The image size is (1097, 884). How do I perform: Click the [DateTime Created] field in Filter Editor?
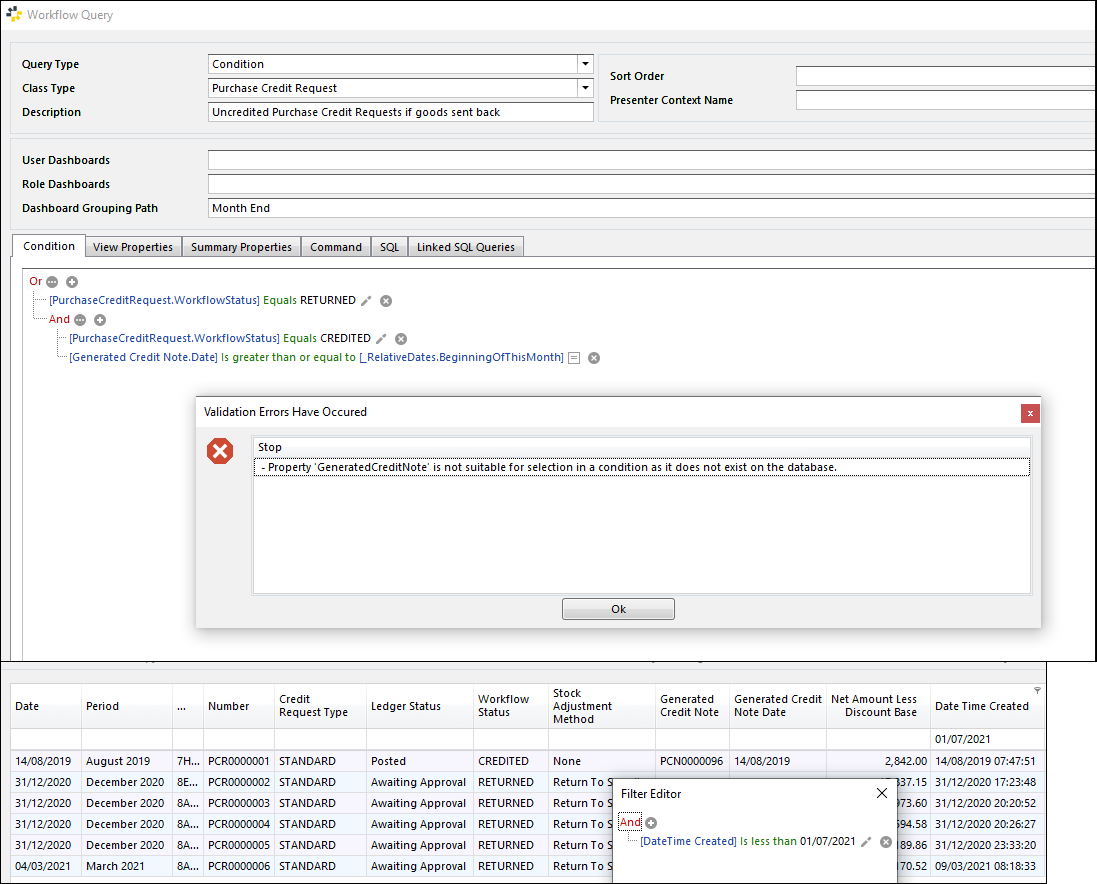pyautogui.click(x=688, y=841)
